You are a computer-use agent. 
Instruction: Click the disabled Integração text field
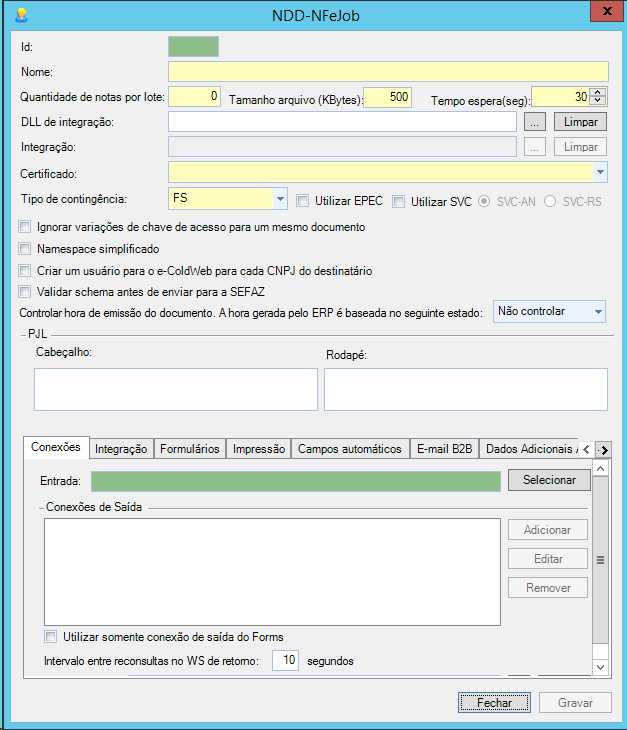(x=342, y=147)
